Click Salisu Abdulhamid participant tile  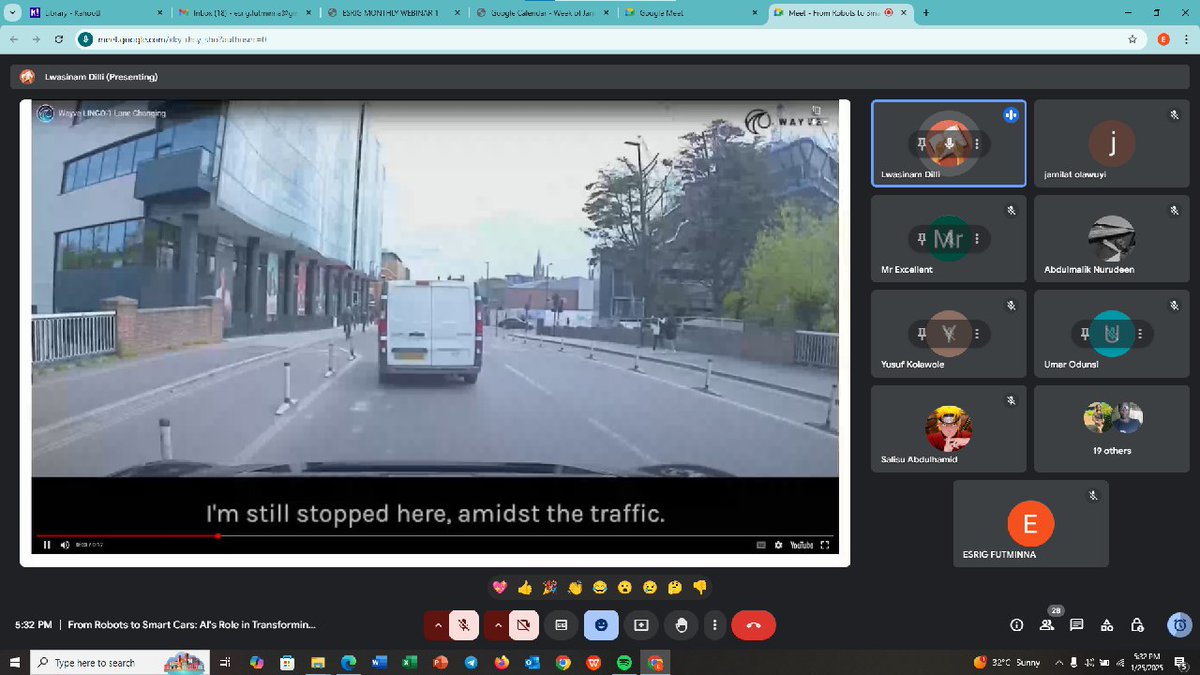(949, 428)
